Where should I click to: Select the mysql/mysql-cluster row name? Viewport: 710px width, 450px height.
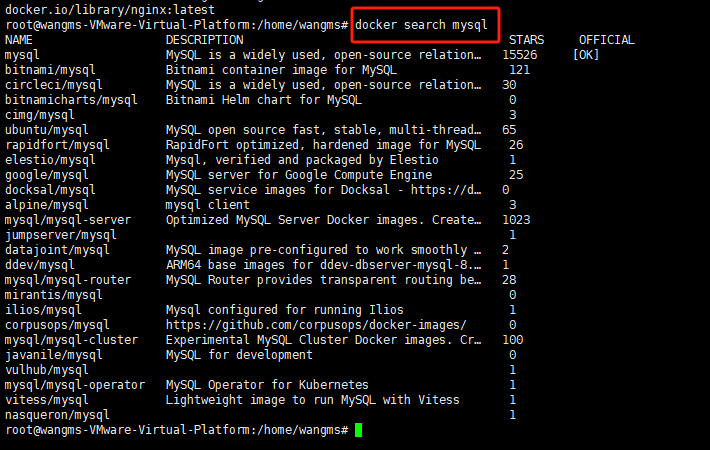pyautogui.click(x=72, y=340)
